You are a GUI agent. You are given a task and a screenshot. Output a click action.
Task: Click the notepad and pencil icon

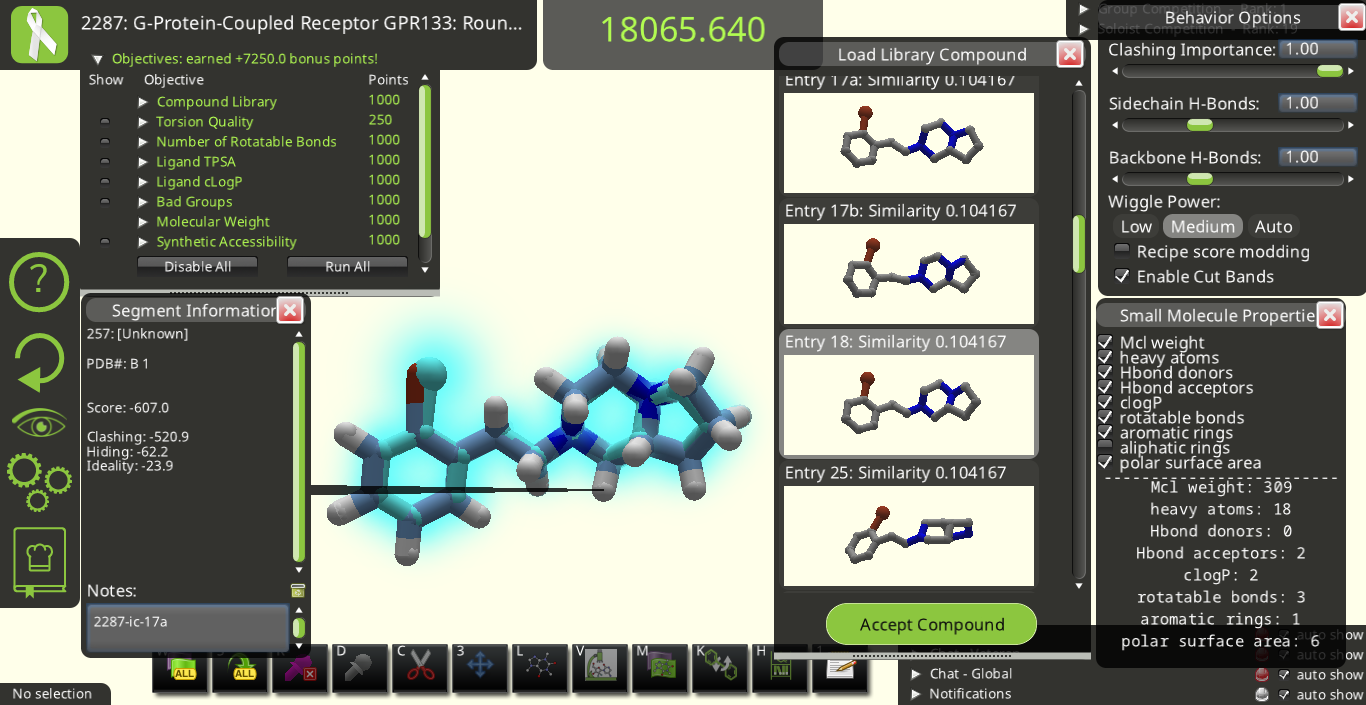(840, 667)
